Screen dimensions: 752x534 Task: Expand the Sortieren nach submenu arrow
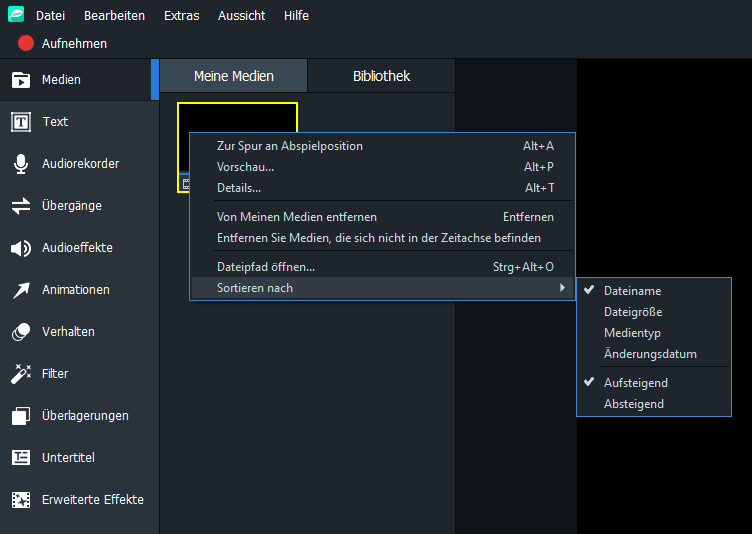tap(562, 288)
